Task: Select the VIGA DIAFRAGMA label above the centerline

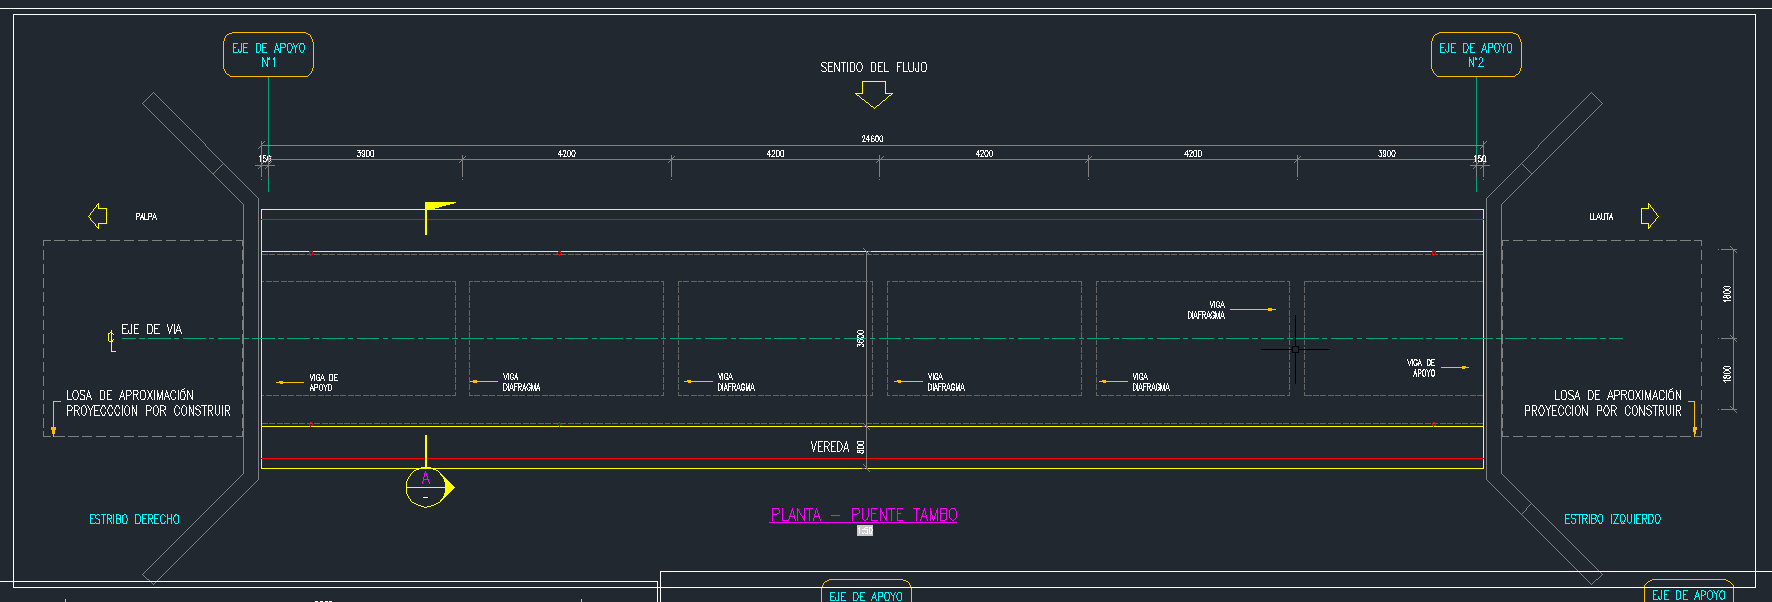Action: tap(1207, 310)
